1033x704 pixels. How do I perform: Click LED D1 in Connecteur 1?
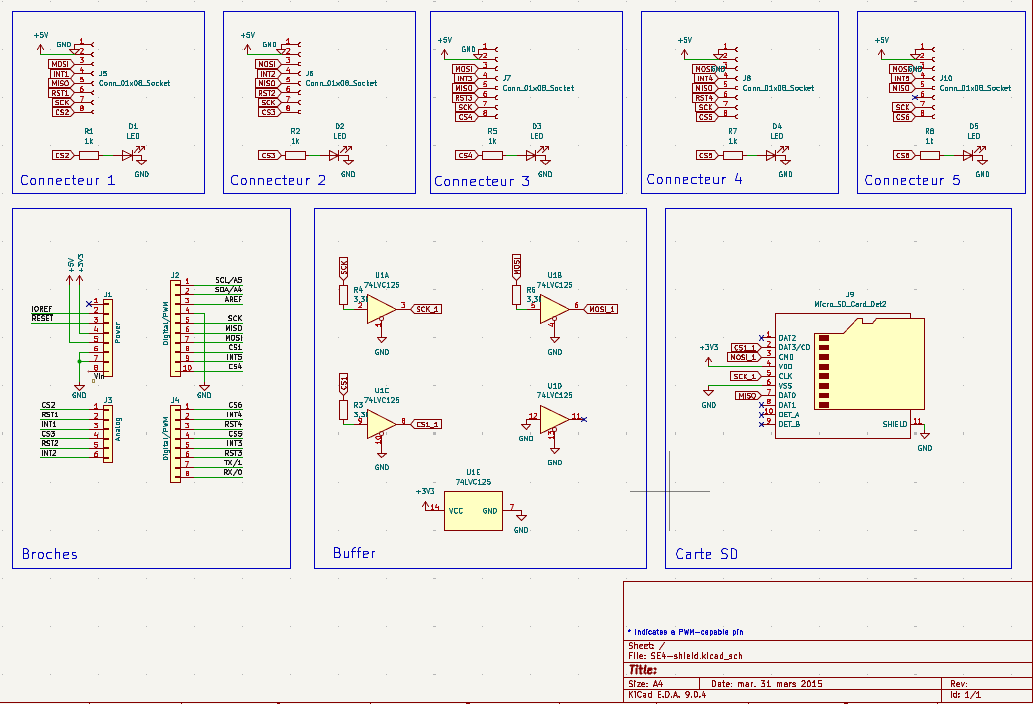pyautogui.click(x=128, y=155)
